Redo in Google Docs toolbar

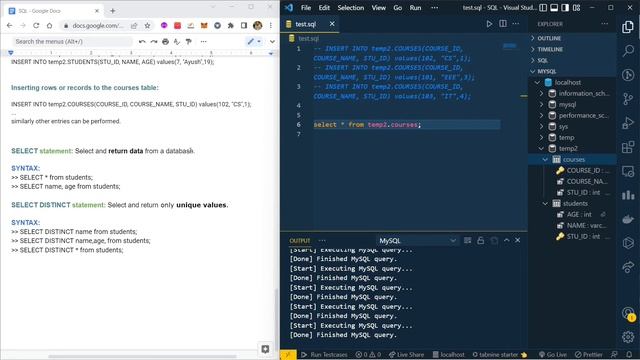coord(153,42)
